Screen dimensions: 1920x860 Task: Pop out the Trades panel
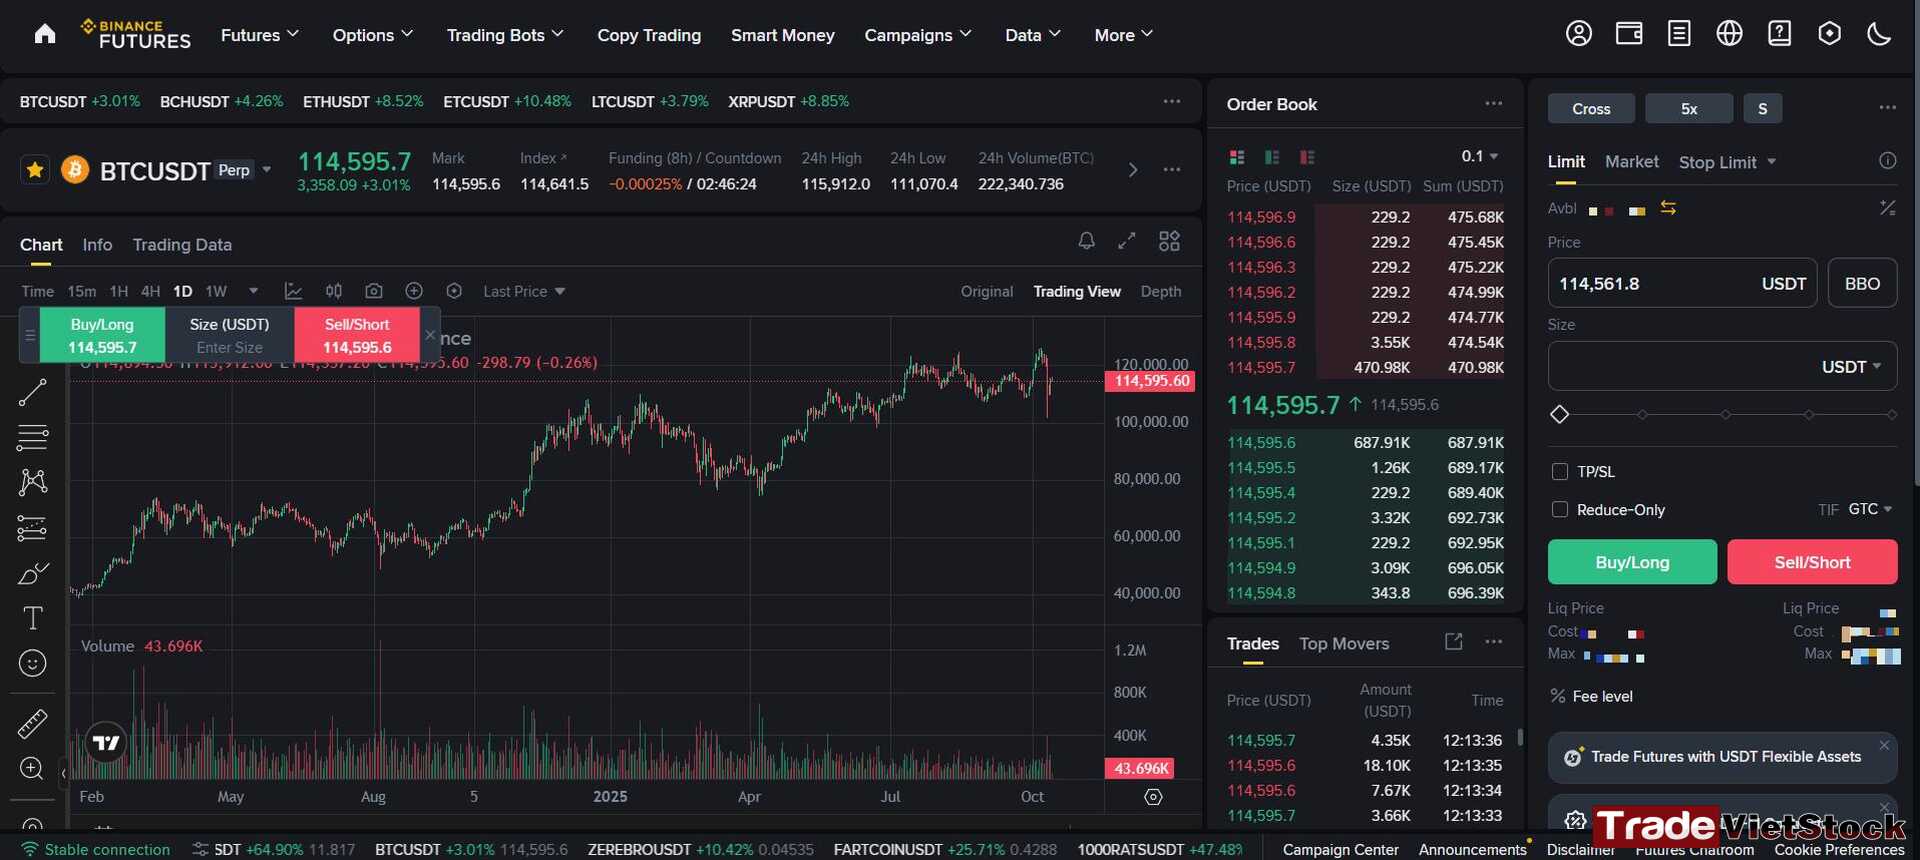[x=1454, y=642]
